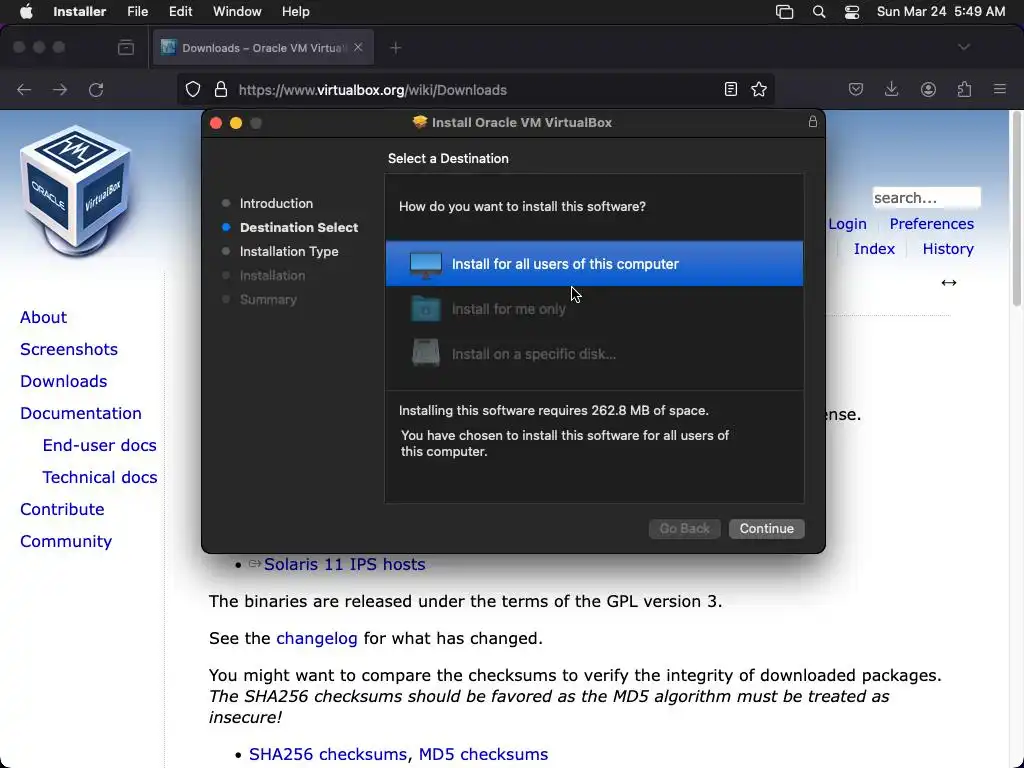Open the Edit menu
1024x768 pixels.
pyautogui.click(x=180, y=12)
